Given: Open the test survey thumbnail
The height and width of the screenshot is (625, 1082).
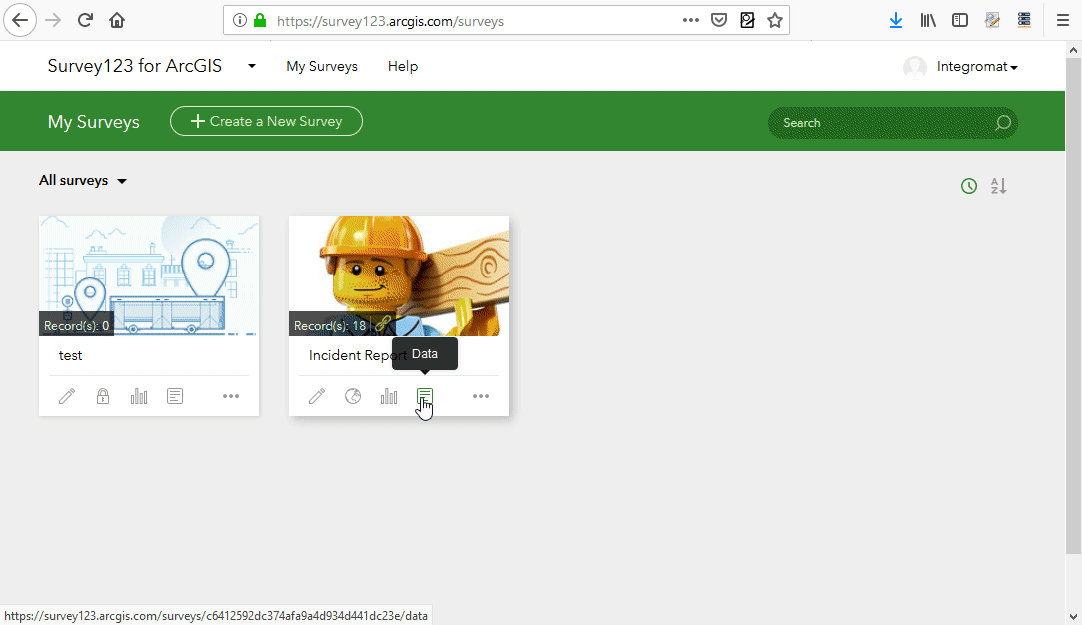Looking at the screenshot, I should [149, 276].
